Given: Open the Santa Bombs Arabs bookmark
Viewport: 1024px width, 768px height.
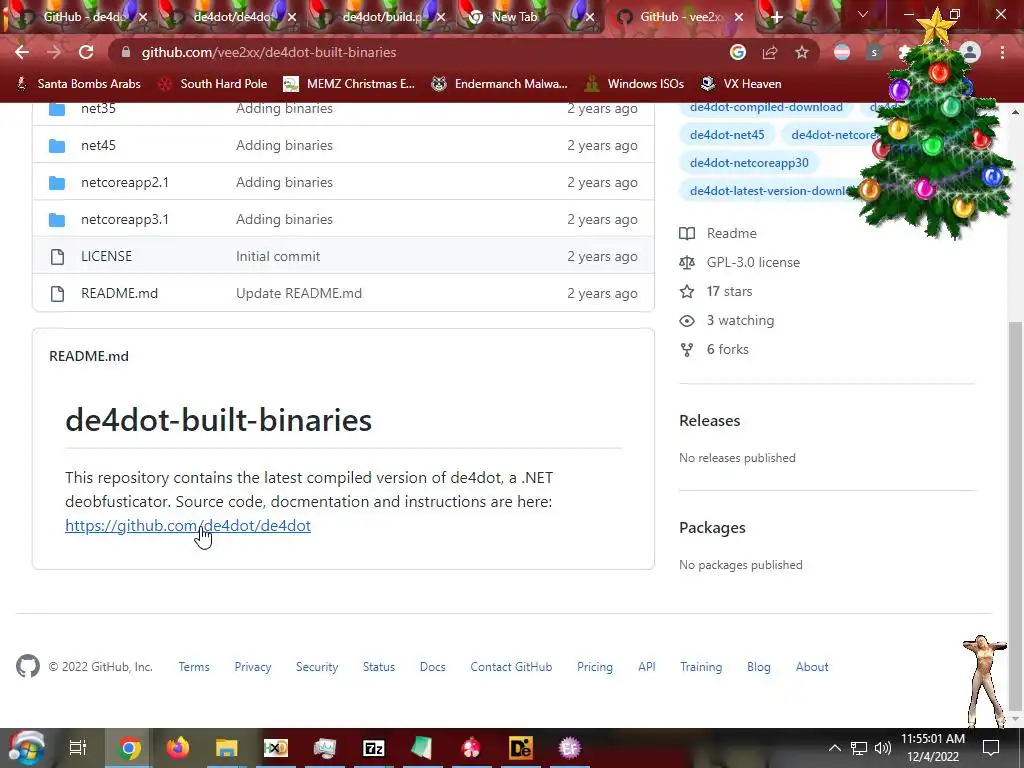Looking at the screenshot, I should click(78, 84).
